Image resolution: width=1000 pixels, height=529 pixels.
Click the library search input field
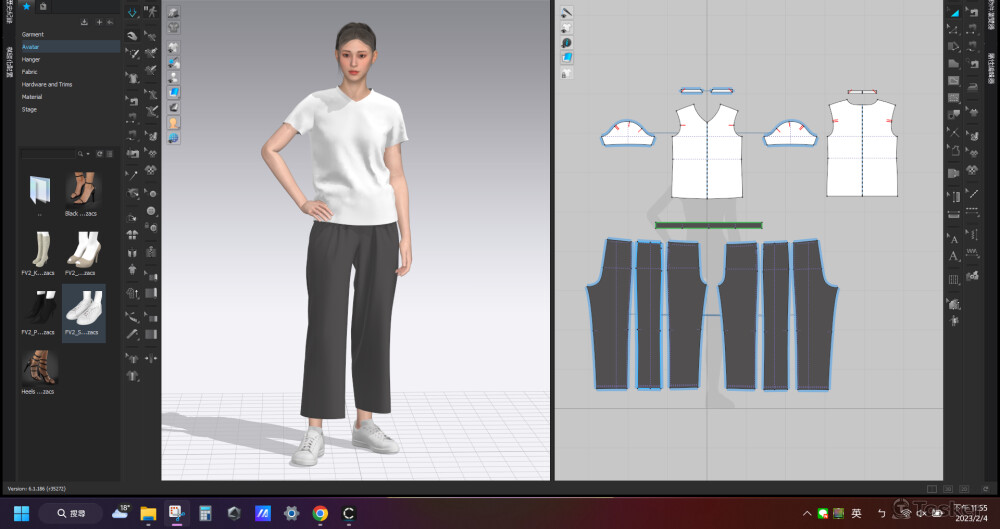[x=50, y=154]
